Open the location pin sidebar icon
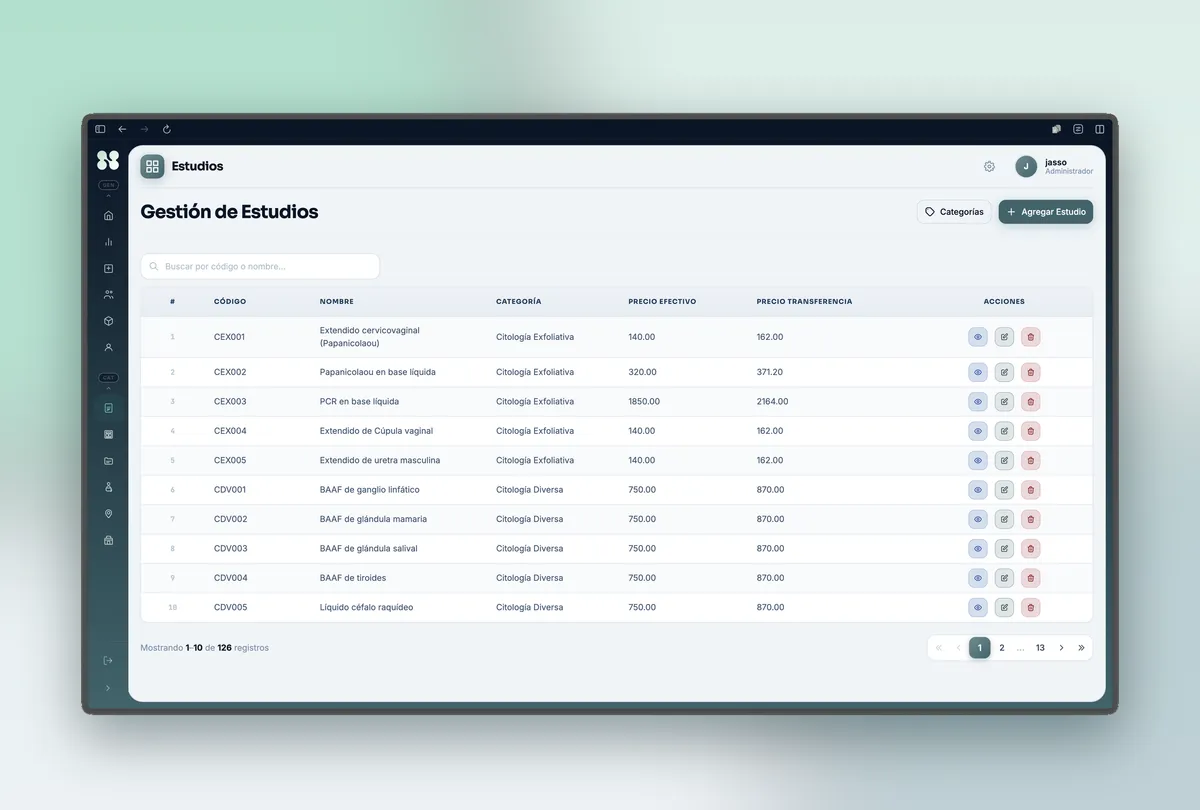 click(x=108, y=514)
